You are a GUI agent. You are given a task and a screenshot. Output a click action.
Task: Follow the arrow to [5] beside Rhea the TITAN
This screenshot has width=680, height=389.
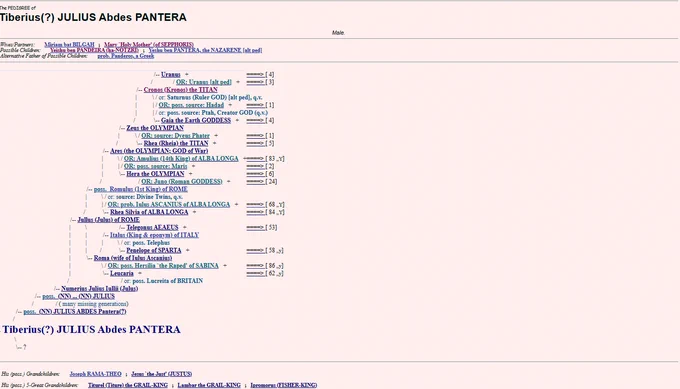coord(255,143)
